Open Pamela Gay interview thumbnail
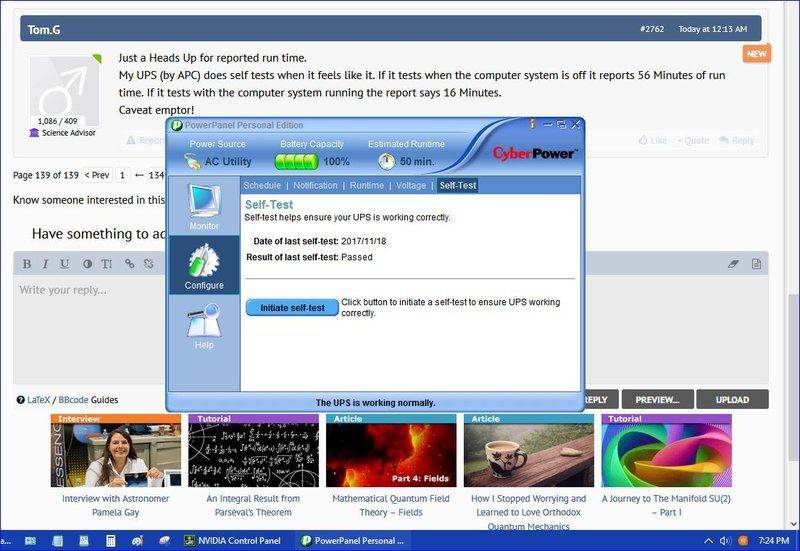This screenshot has height=551, width=800. [x=116, y=450]
